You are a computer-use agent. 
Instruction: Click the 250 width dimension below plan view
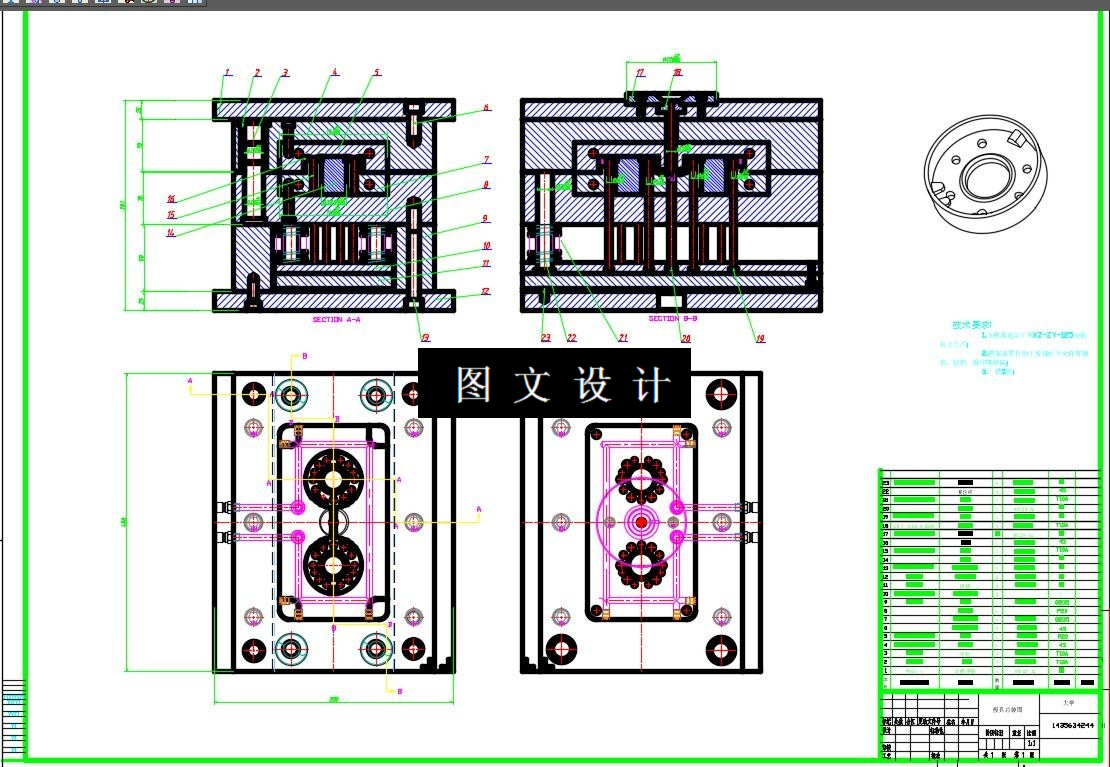(333, 700)
